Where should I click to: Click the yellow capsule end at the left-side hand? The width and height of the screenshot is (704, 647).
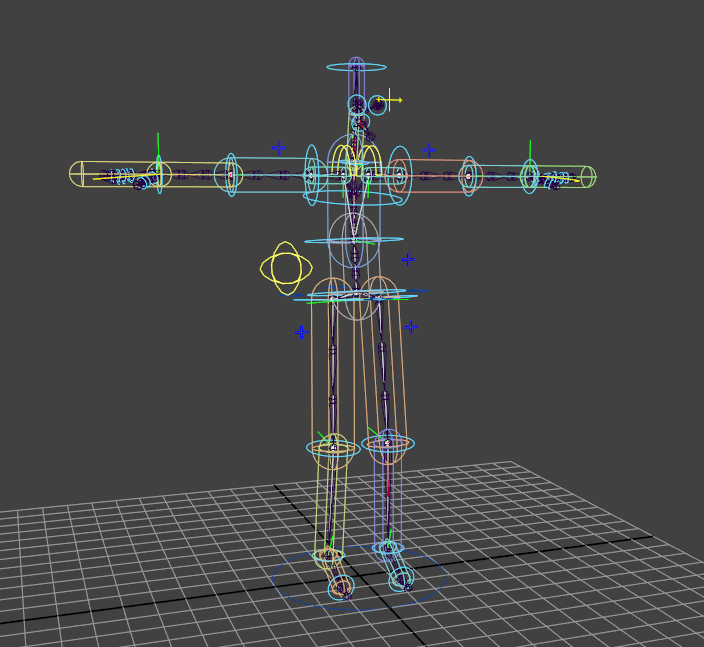coord(76,174)
